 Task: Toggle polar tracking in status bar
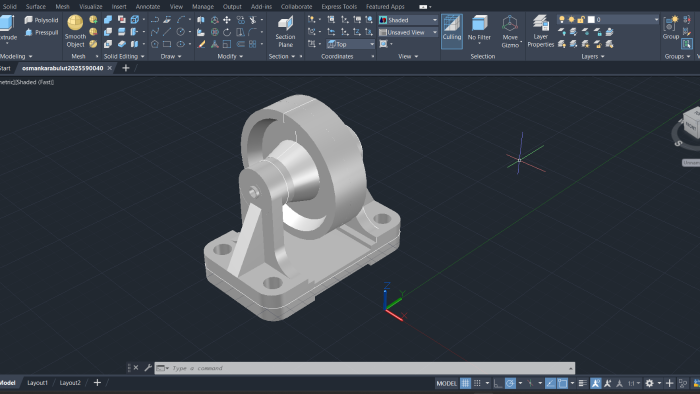point(510,383)
